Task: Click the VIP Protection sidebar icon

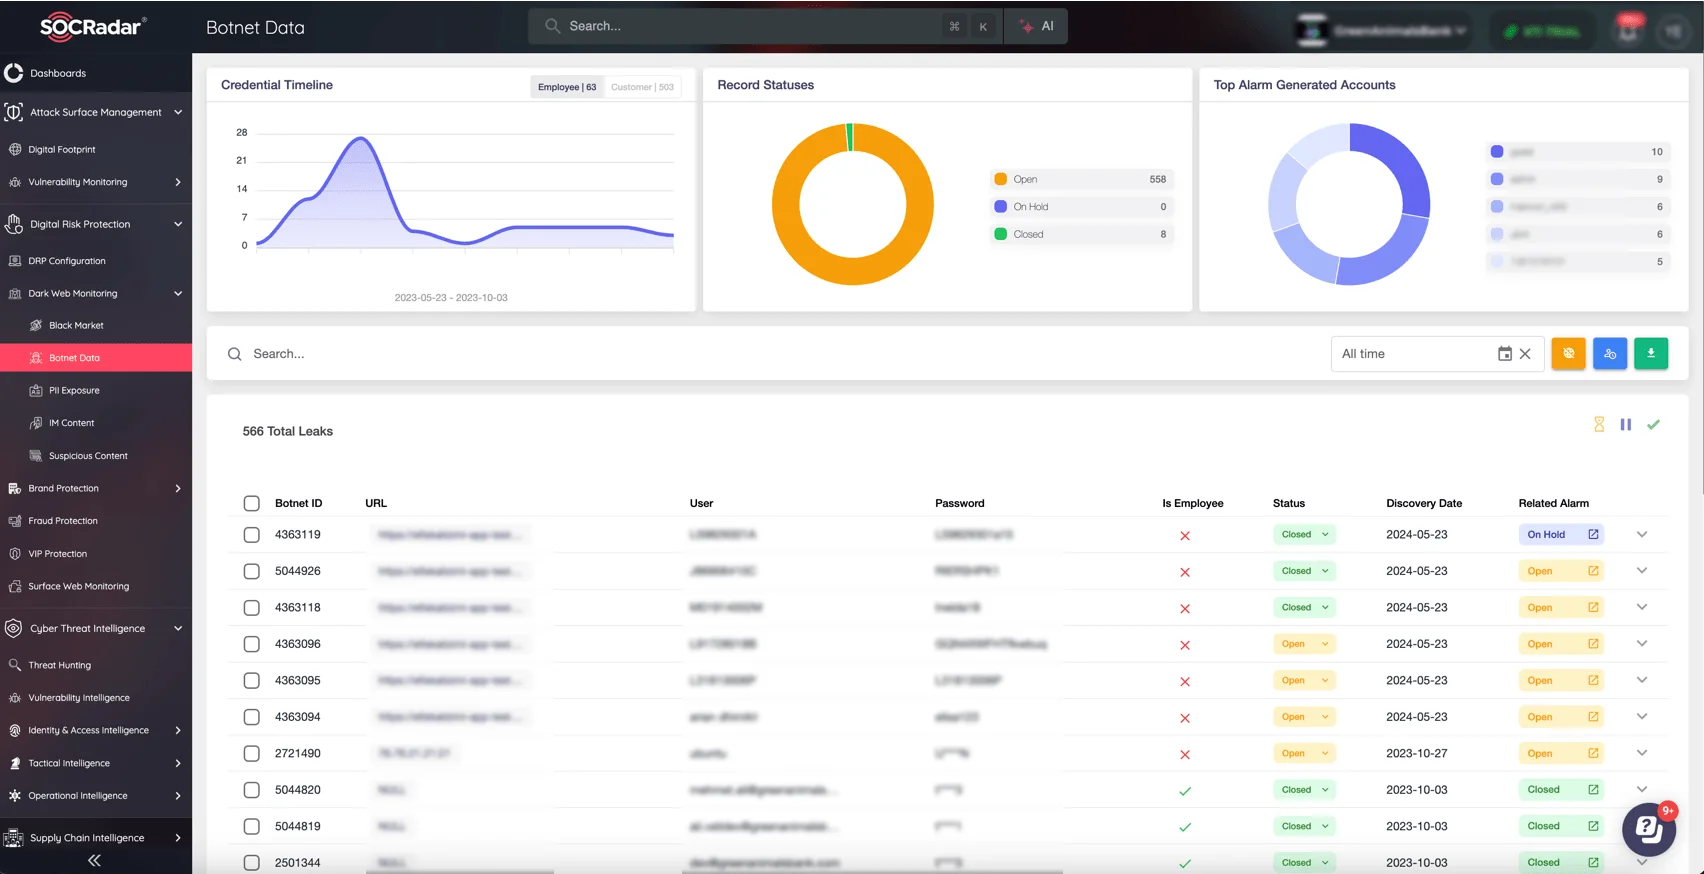Action: point(15,553)
